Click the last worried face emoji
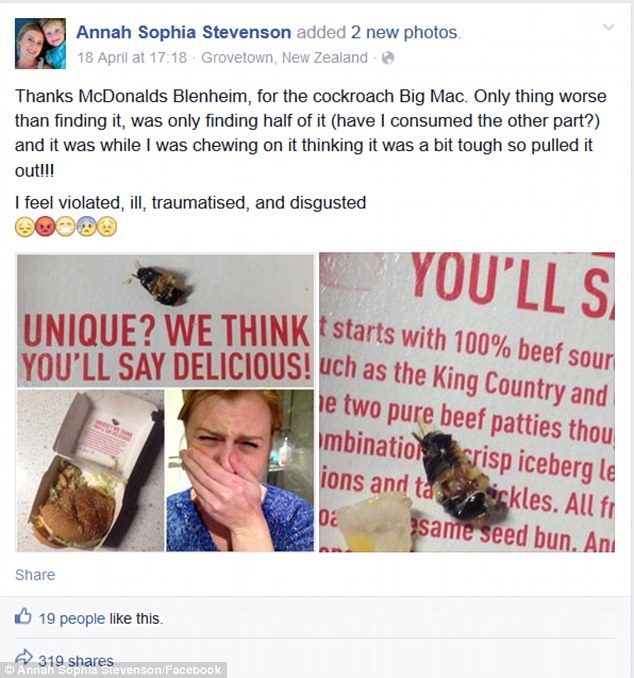Image resolution: width=634 pixels, height=678 pixels. (107, 227)
